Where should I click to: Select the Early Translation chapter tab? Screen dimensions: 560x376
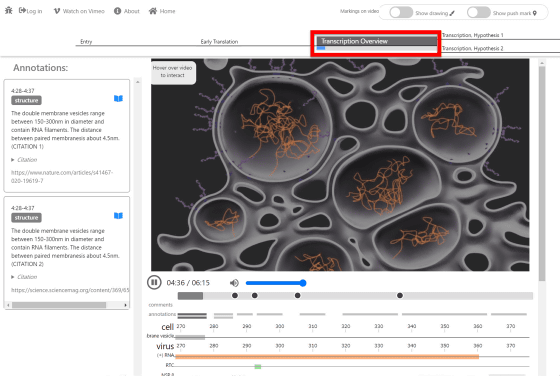219,42
